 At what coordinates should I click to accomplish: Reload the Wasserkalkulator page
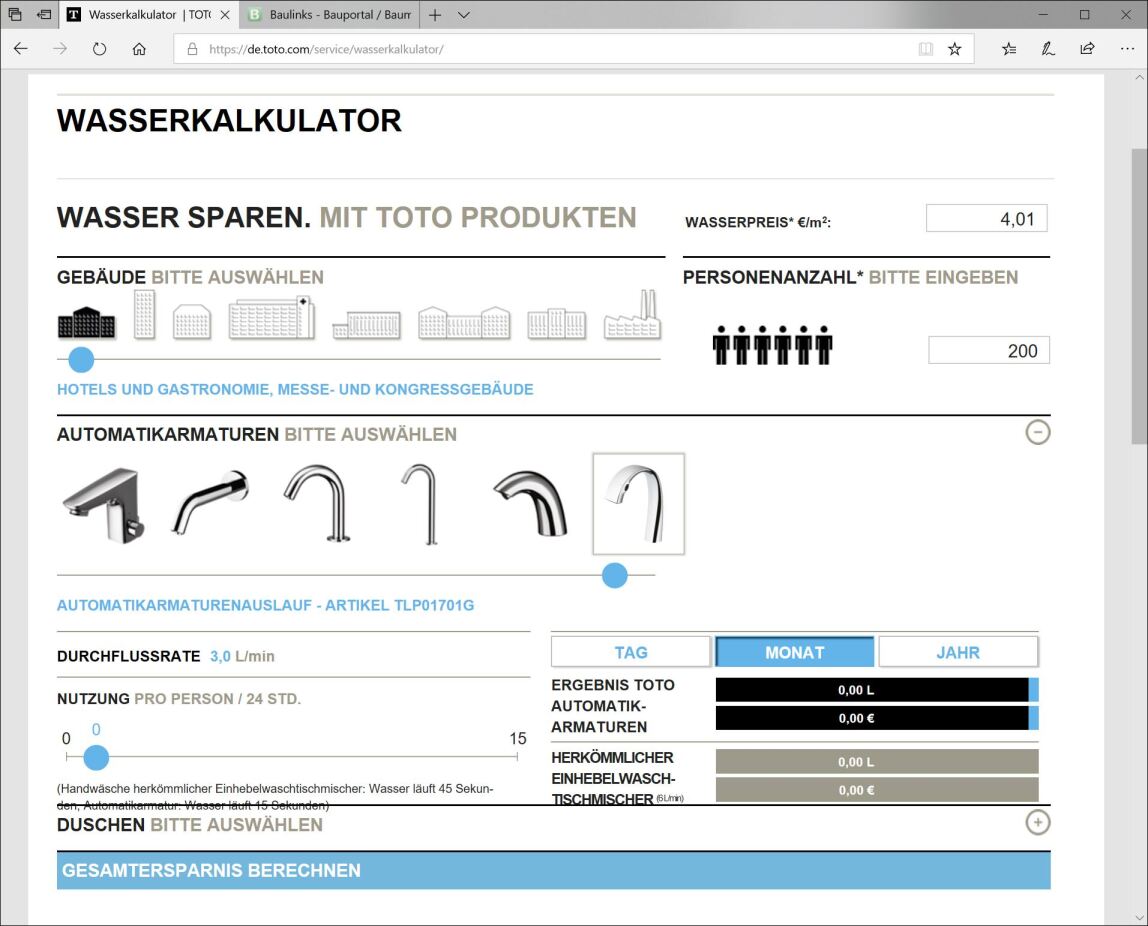(x=100, y=49)
